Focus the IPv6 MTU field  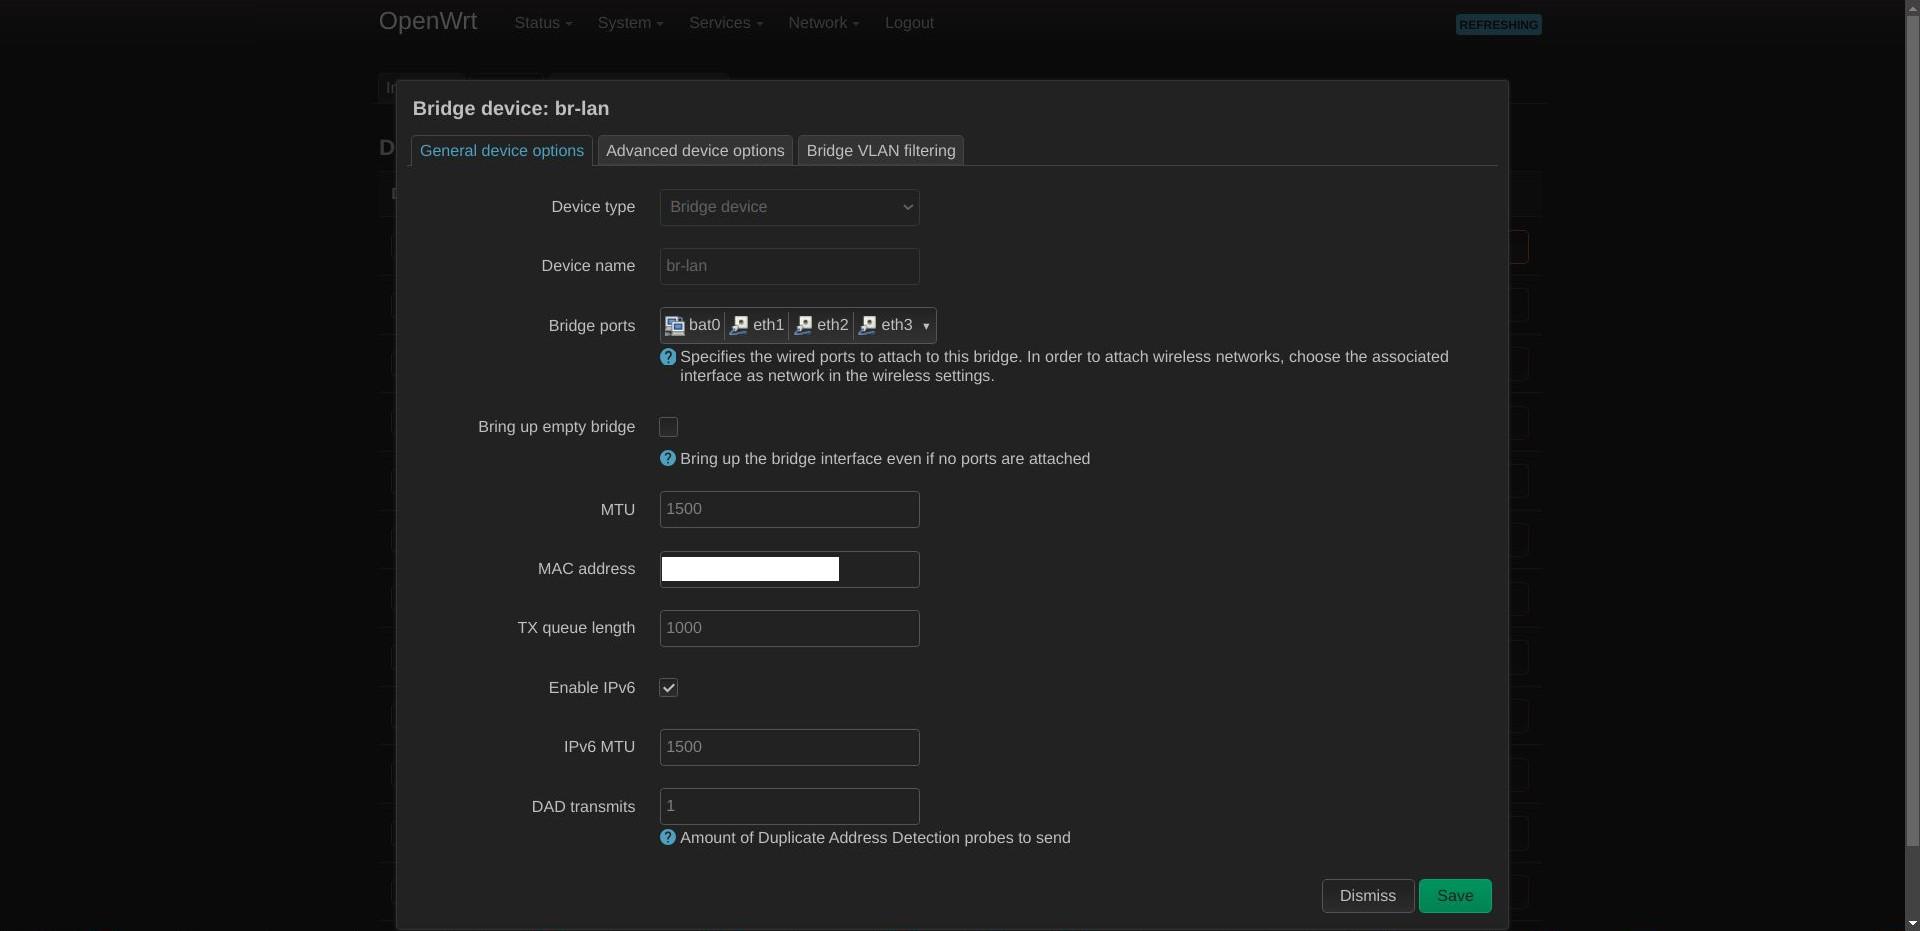pos(790,748)
